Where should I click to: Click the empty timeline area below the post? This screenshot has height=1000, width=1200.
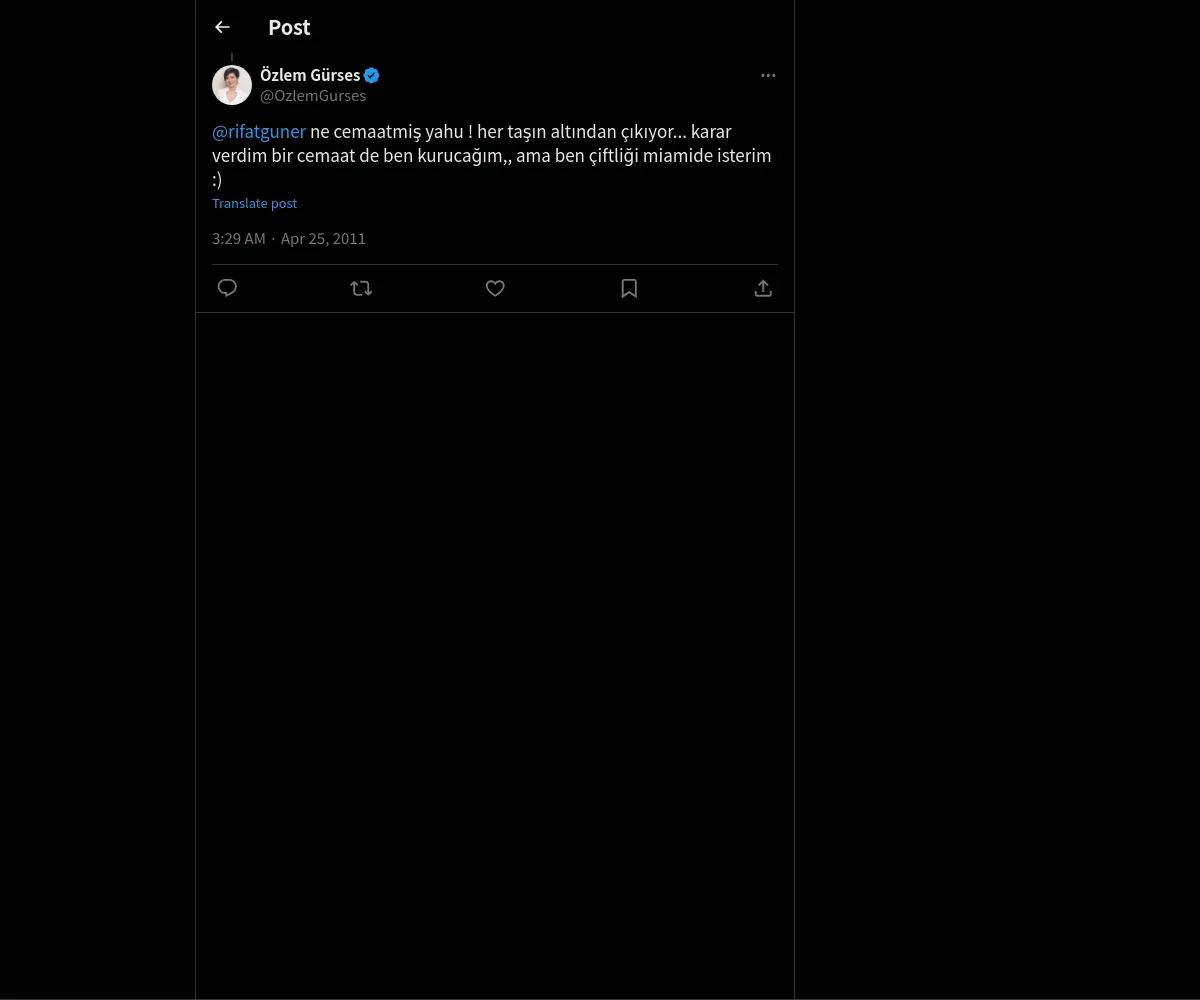(x=495, y=650)
